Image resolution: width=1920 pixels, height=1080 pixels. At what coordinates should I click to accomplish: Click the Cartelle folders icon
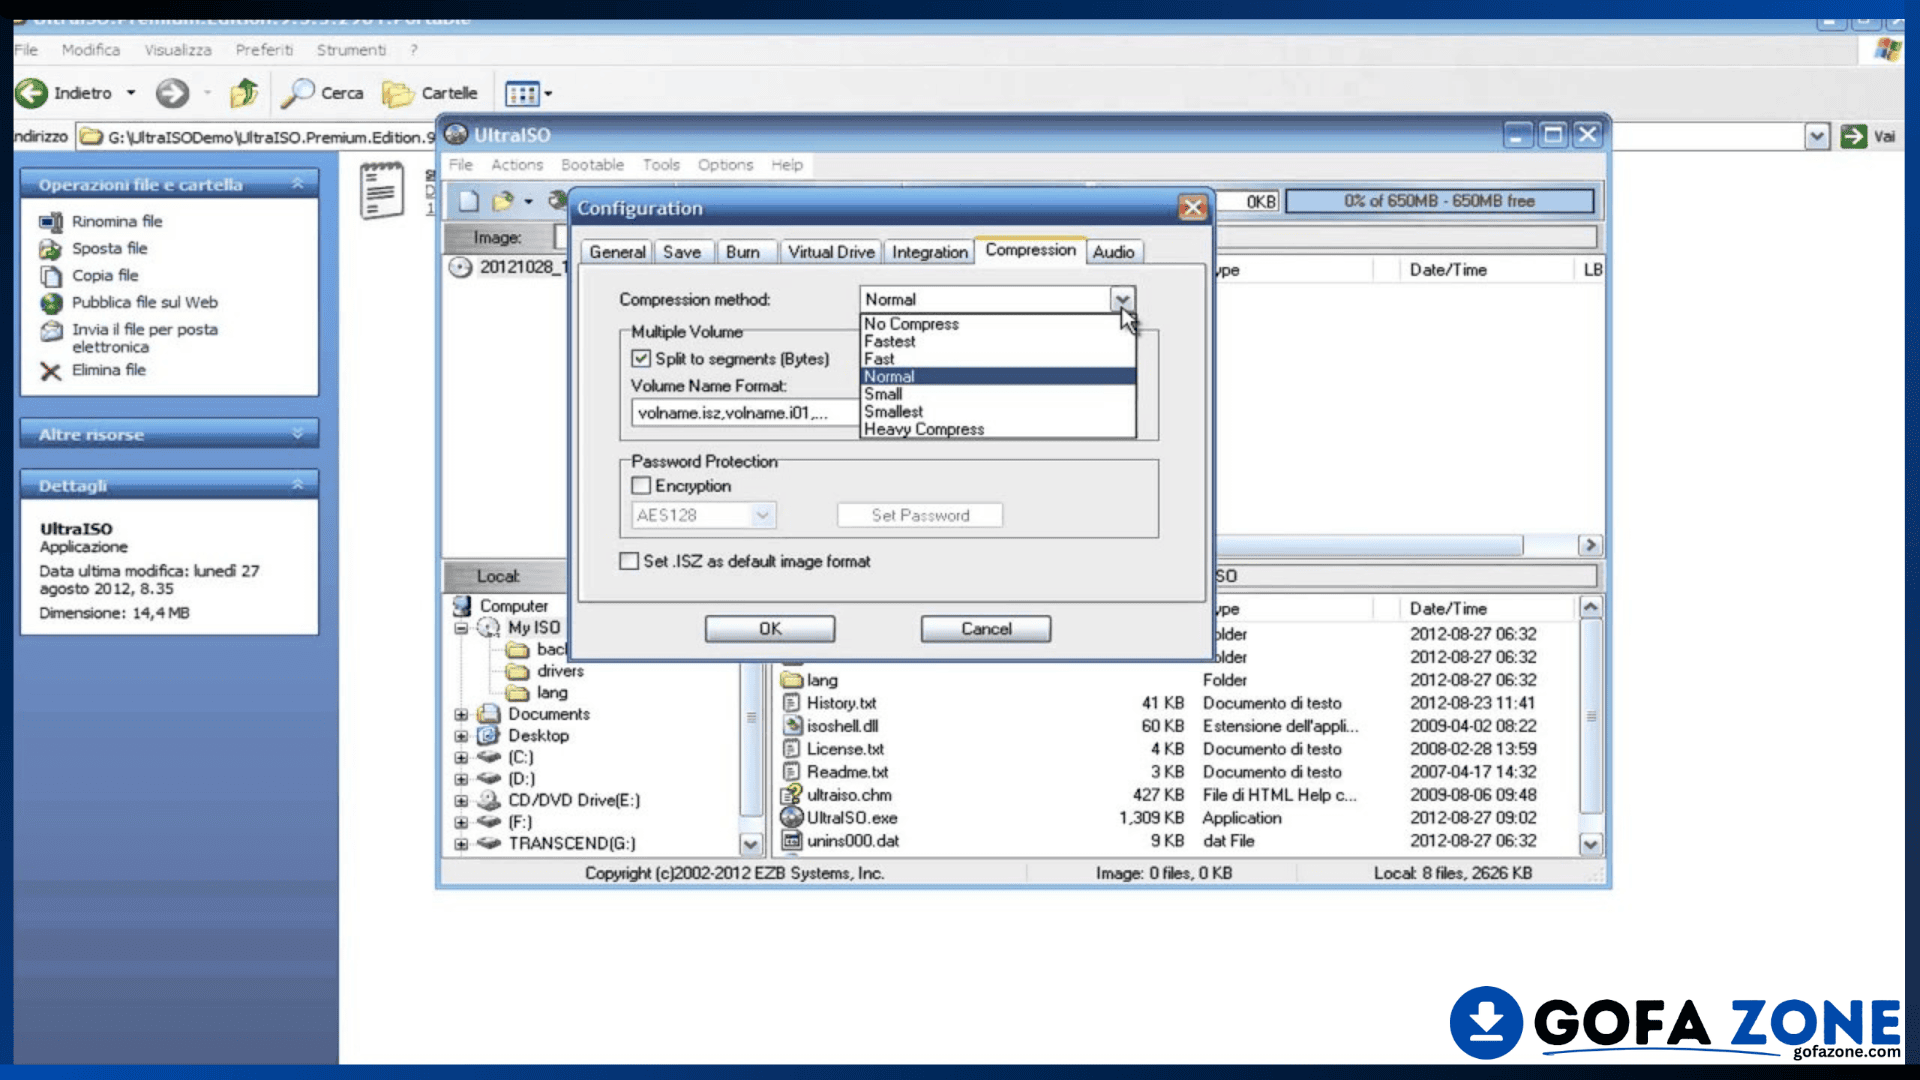click(398, 94)
